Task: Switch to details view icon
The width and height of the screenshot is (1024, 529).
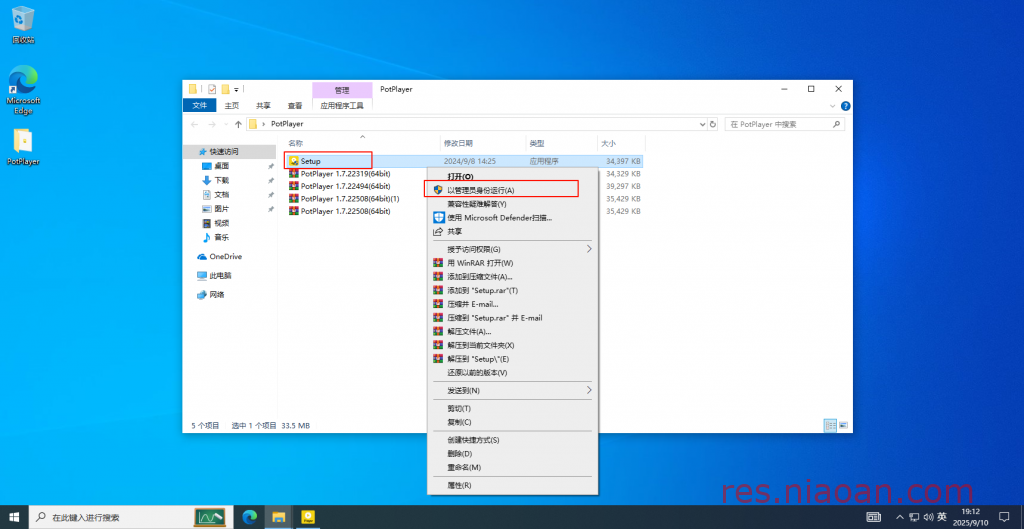Action: 831,425
